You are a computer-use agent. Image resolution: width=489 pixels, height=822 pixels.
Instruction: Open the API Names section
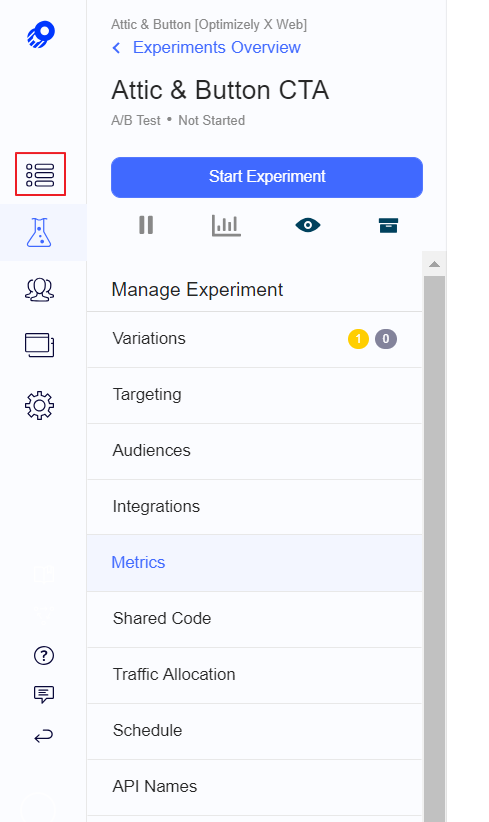point(254,787)
